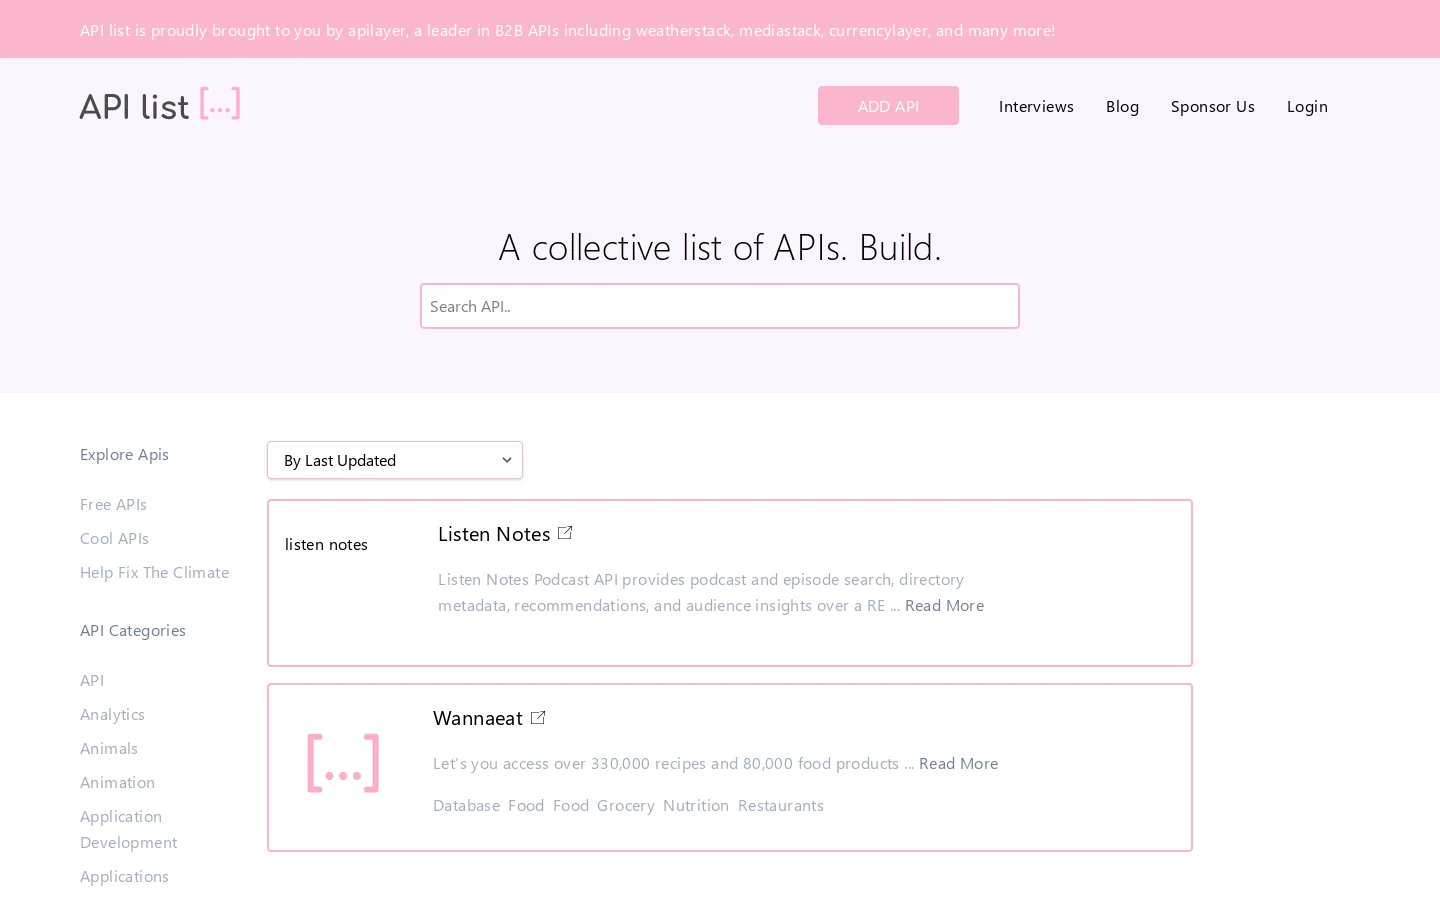The width and height of the screenshot is (1440, 900).
Task: Open Wannaeat external link icon
Action: pos(538,717)
